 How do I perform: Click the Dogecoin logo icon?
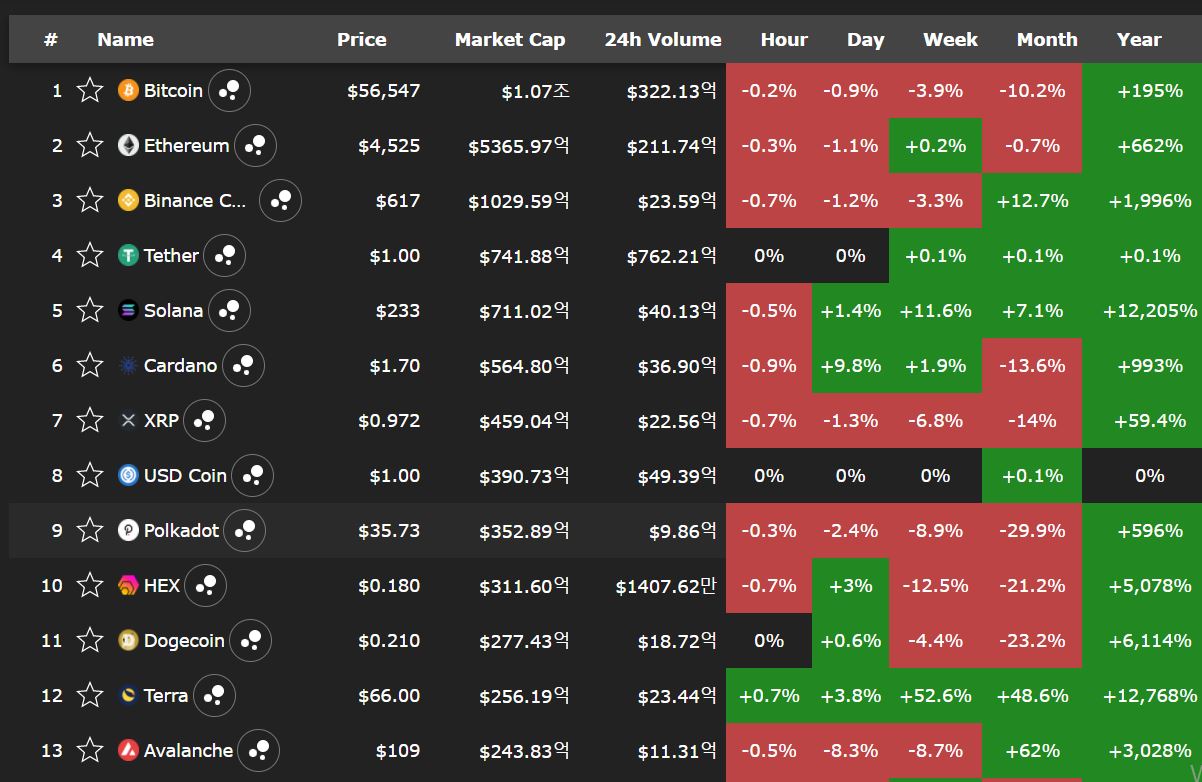[x=128, y=641]
